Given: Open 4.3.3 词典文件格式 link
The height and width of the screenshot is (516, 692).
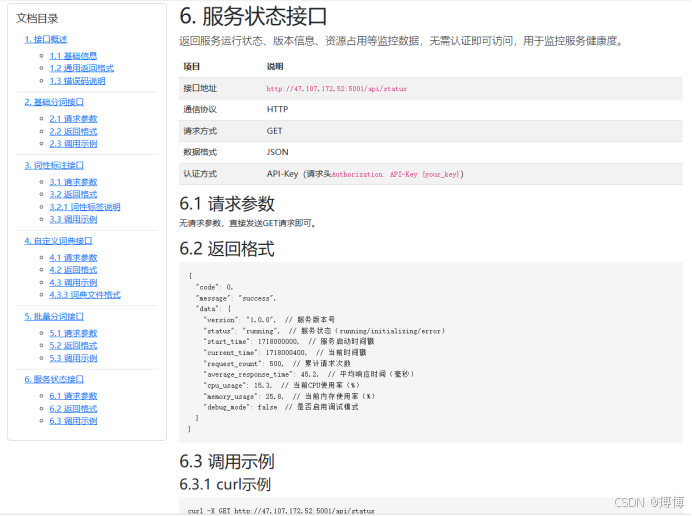Looking at the screenshot, I should (x=85, y=295).
